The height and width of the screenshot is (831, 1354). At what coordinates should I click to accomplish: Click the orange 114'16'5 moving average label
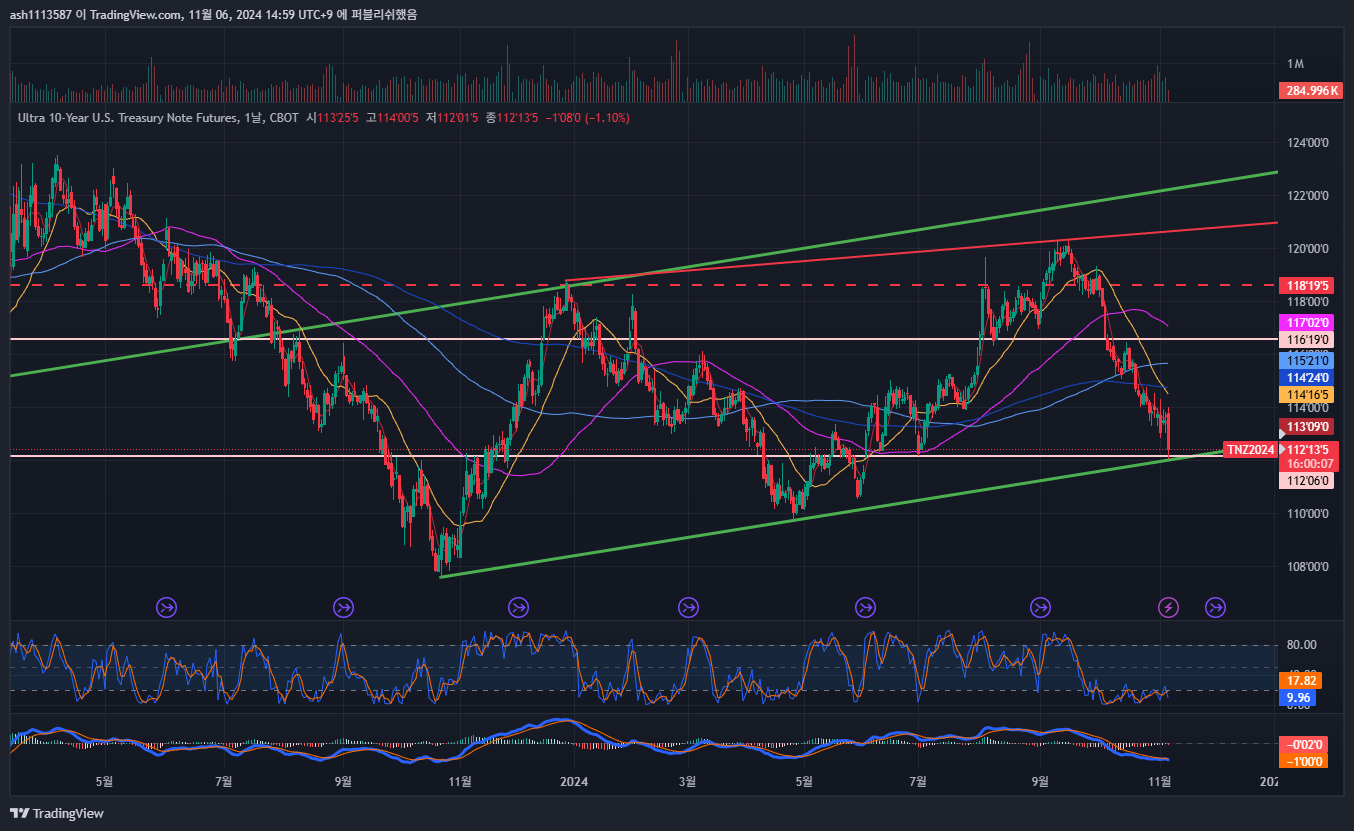pyautogui.click(x=1307, y=395)
